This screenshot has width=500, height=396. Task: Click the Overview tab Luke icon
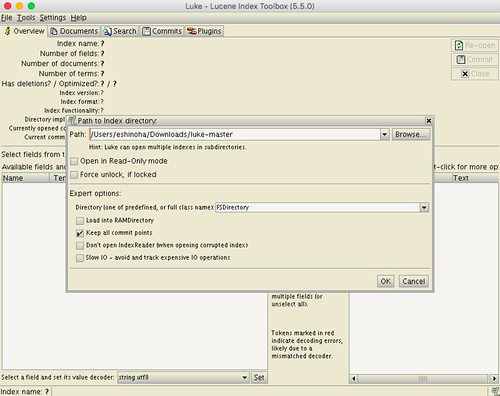[7, 31]
